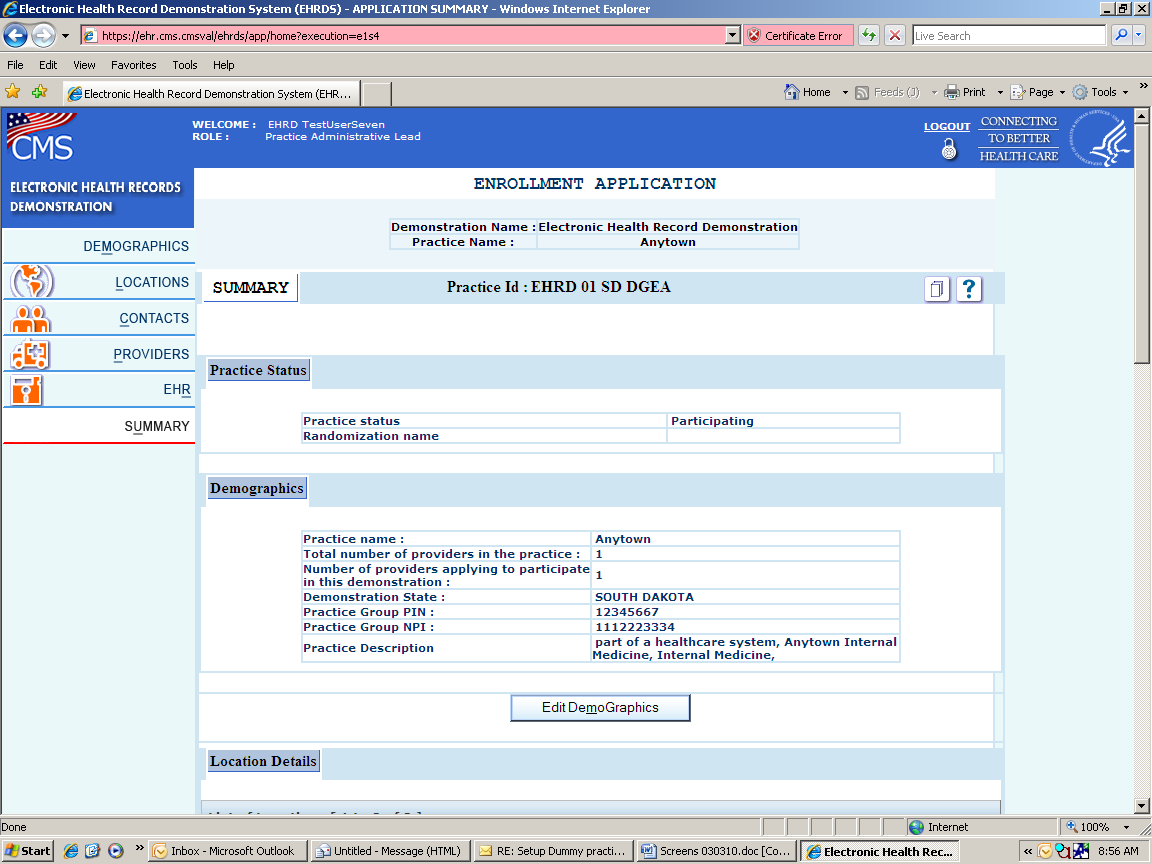This screenshot has height=864, width=1152.
Task: Click the Windows Start button
Action: pos(27,851)
